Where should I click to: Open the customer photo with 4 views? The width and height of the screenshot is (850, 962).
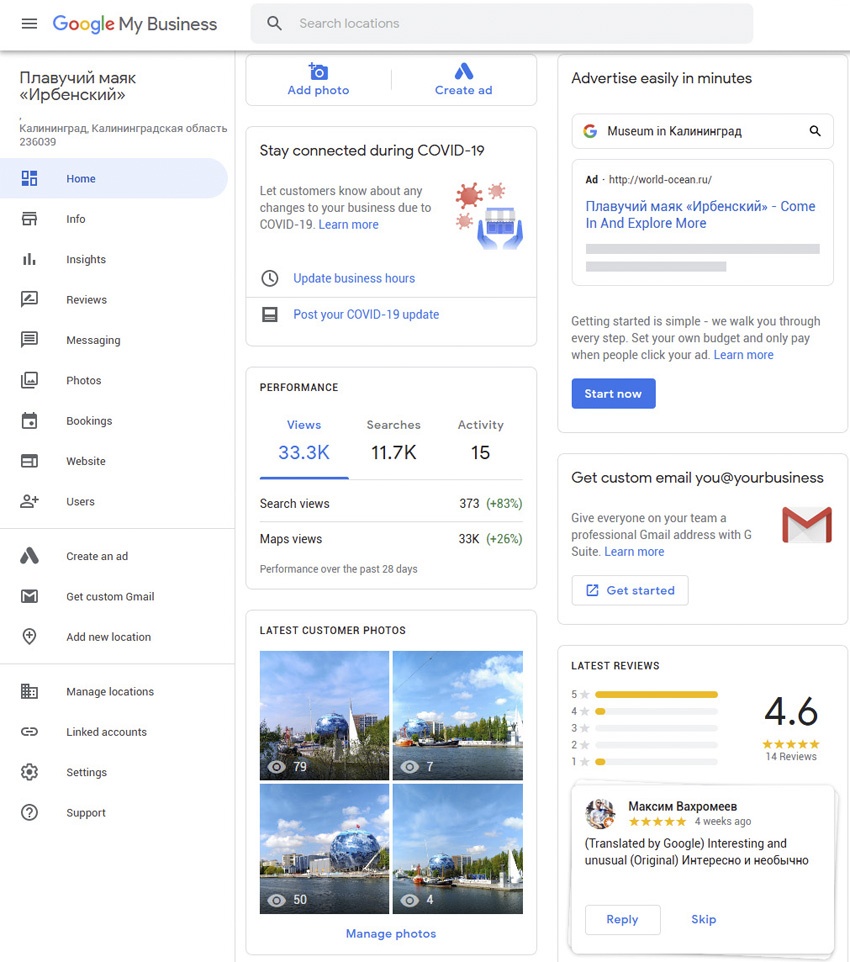pyautogui.click(x=458, y=849)
